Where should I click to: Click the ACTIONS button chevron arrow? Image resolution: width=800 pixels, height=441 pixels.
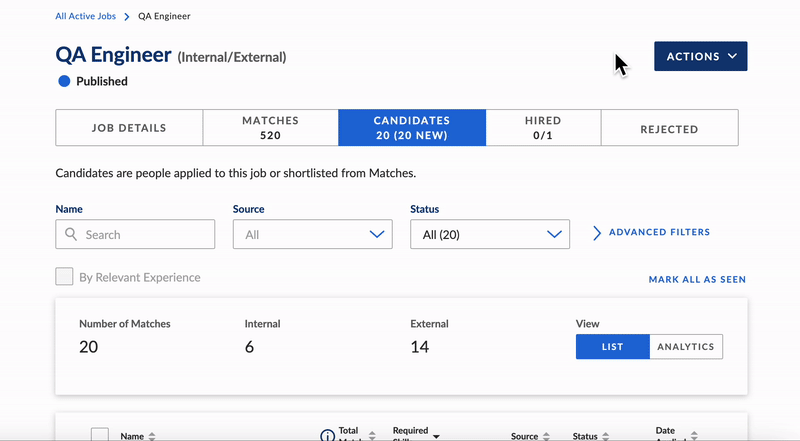pyautogui.click(x=732, y=56)
